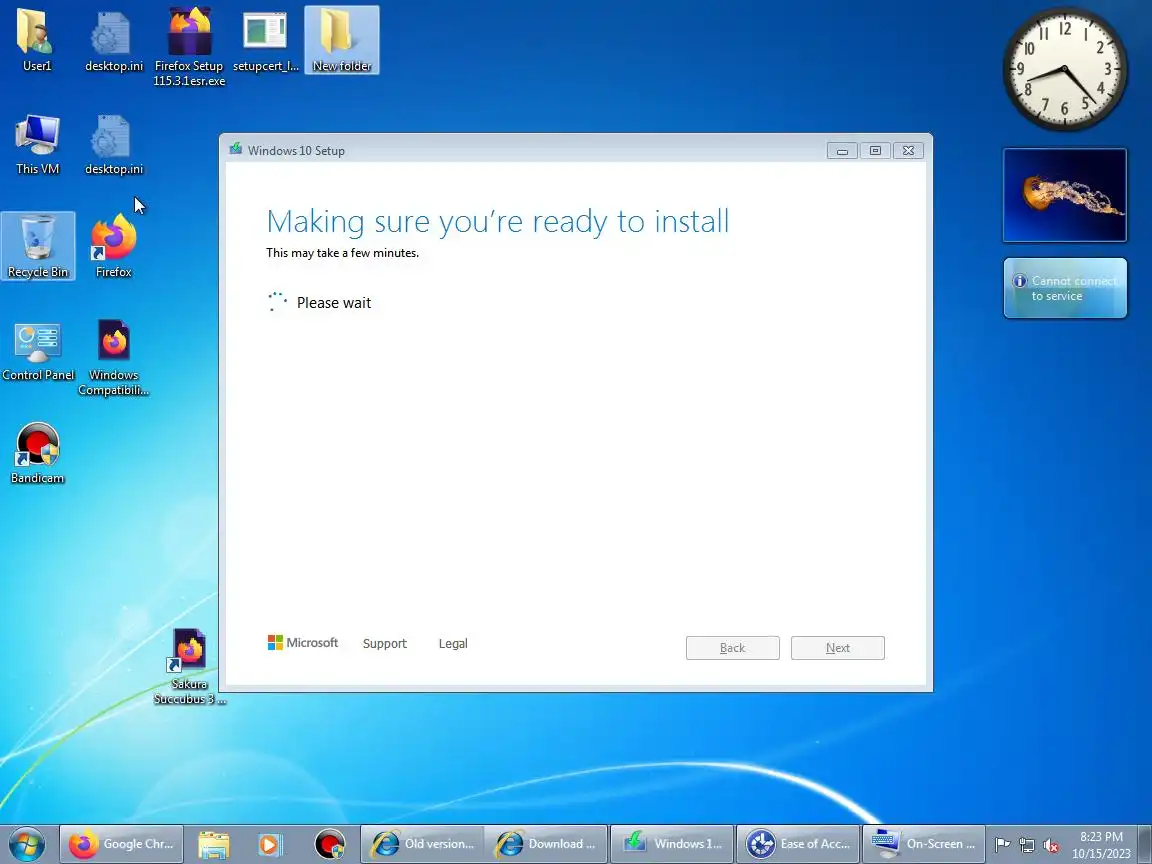
Task: Maximize the Windows 10 Setup window
Action: [875, 151]
